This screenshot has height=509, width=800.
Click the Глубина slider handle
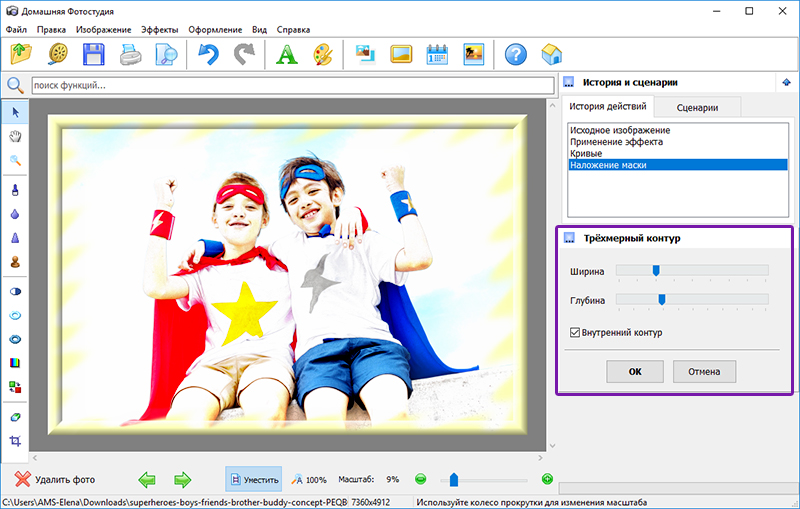pyautogui.click(x=662, y=299)
